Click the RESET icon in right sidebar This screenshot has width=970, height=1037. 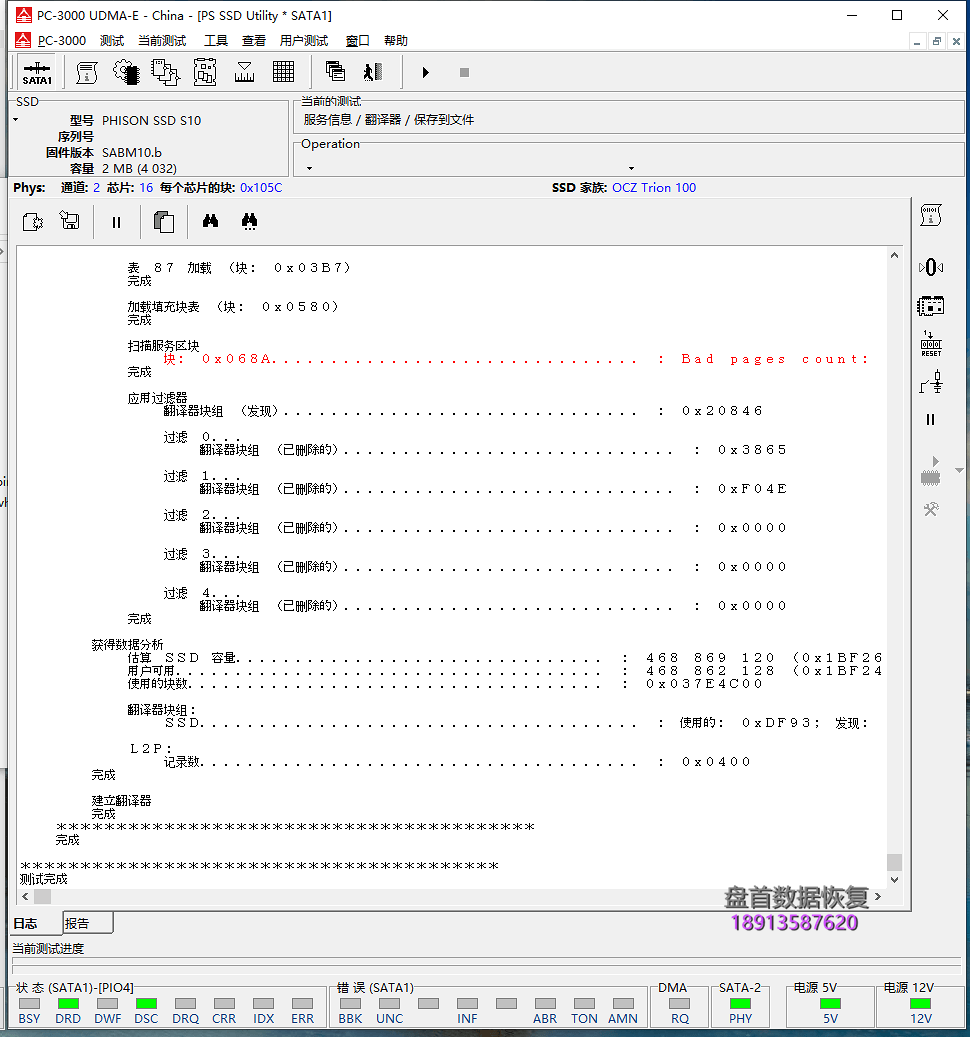[x=931, y=344]
